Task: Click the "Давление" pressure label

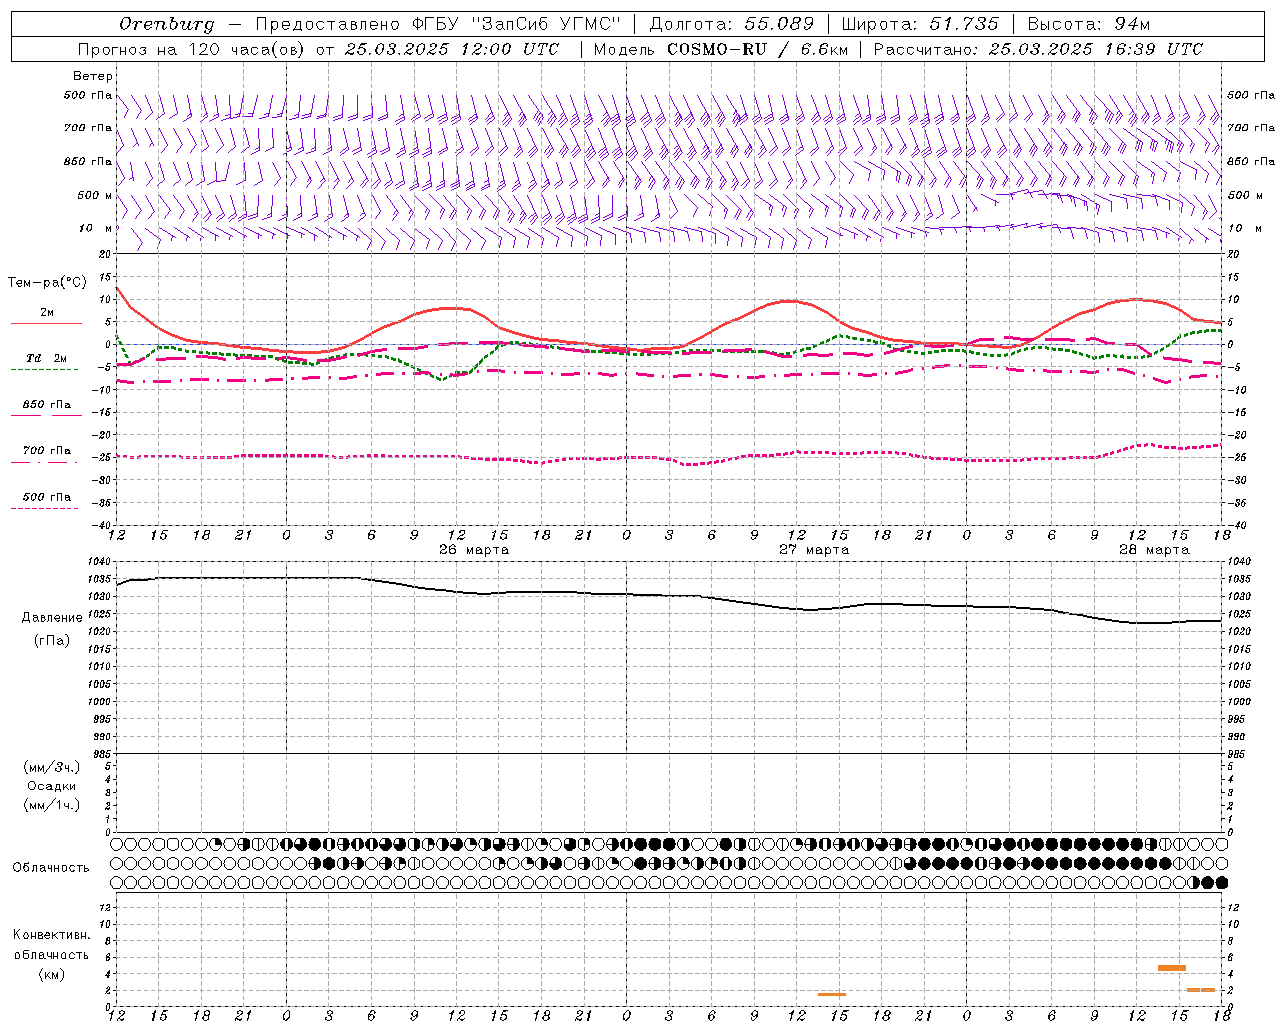Action: tap(52, 618)
